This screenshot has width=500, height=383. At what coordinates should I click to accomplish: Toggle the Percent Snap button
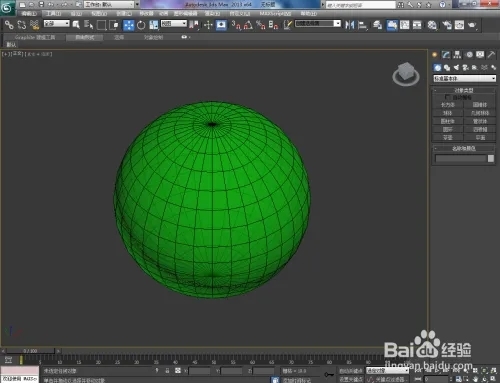tap(261, 25)
